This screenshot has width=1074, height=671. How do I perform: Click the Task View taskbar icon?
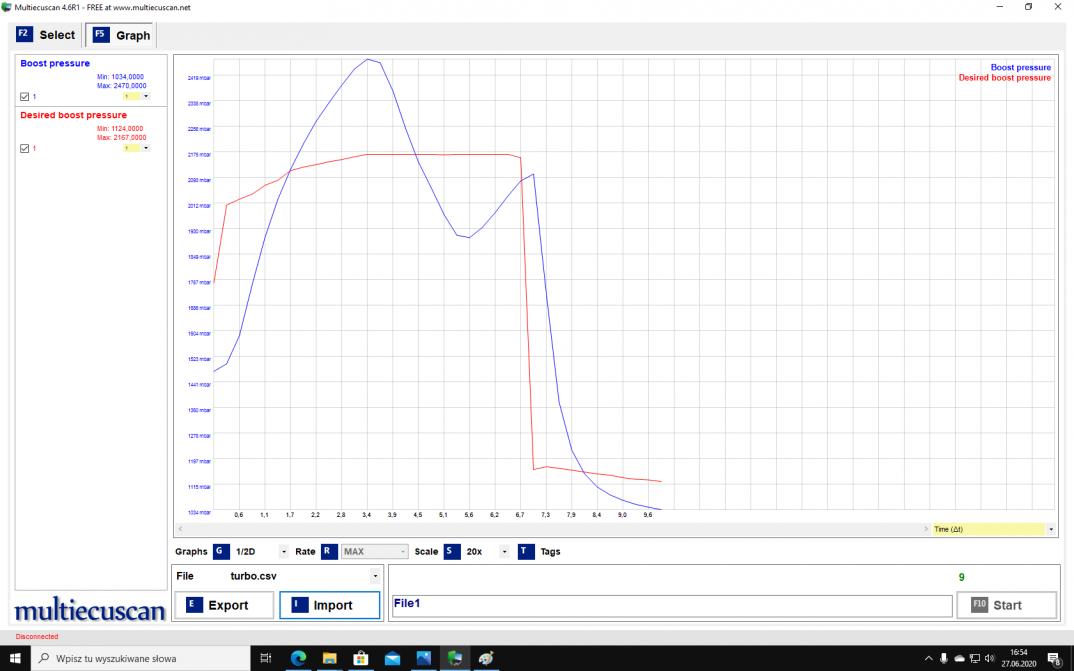(x=266, y=658)
